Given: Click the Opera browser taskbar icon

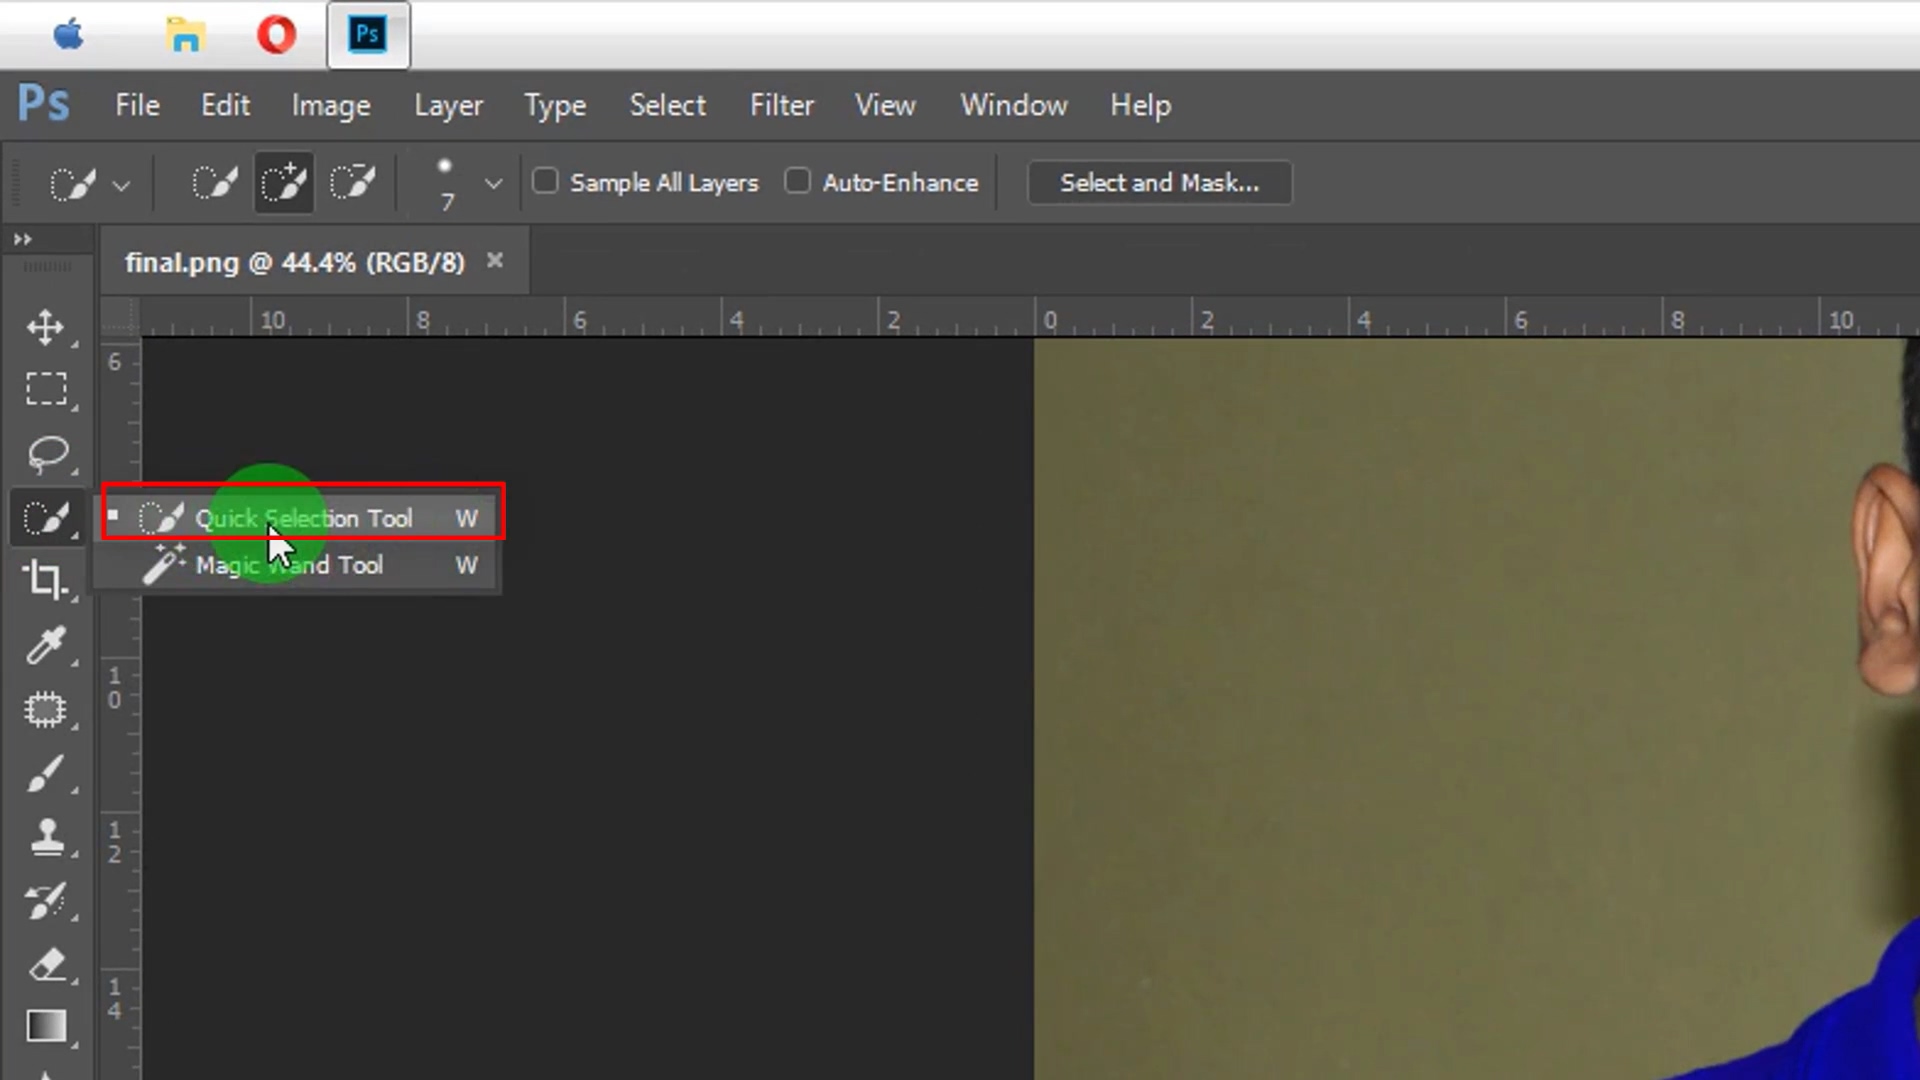Looking at the screenshot, I should pos(276,36).
